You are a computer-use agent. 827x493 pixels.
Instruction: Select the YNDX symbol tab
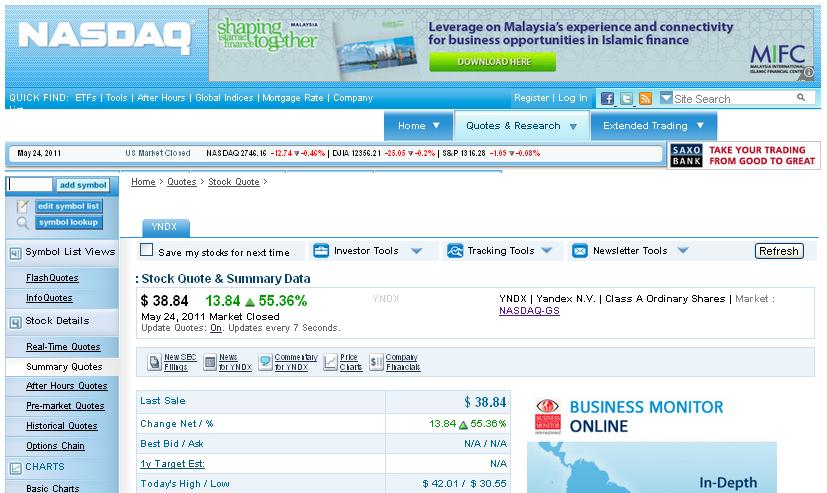pyautogui.click(x=165, y=227)
